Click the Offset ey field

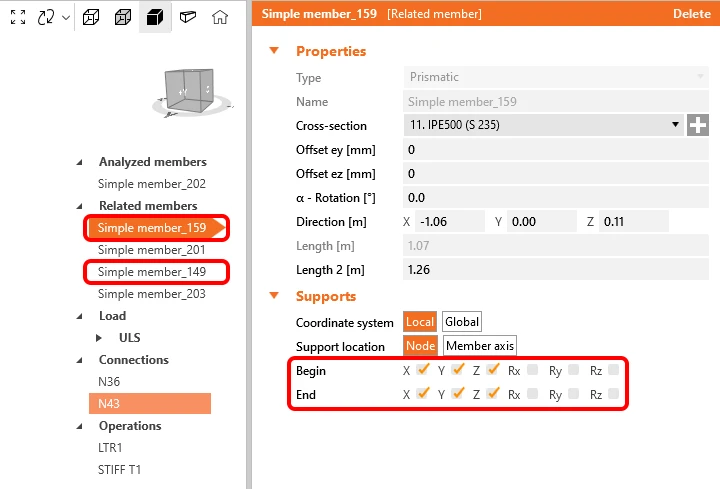coord(556,150)
